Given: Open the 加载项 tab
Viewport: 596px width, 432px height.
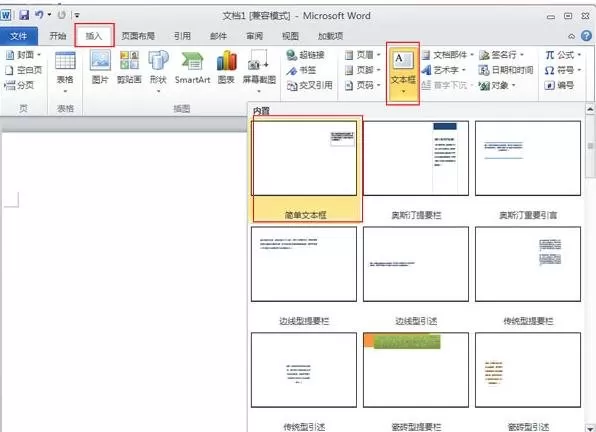Looking at the screenshot, I should click(x=330, y=36).
